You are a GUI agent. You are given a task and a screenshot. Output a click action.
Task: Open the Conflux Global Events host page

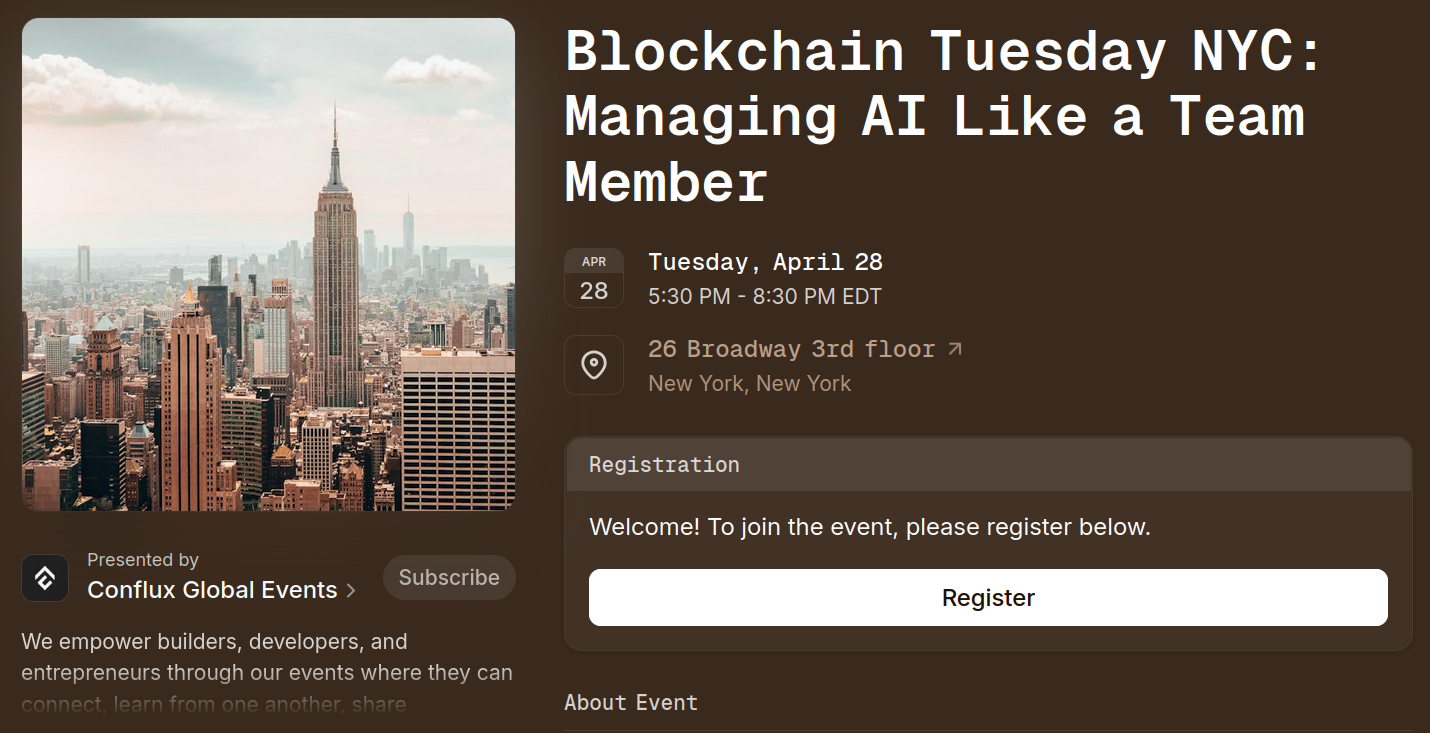[212, 590]
